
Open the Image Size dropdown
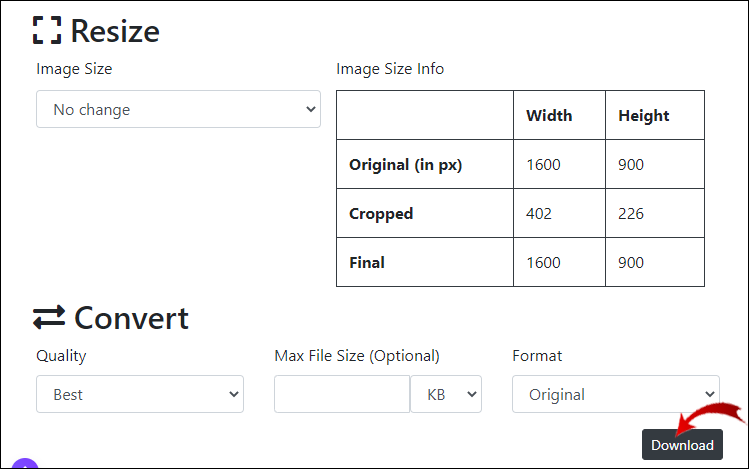pos(178,110)
